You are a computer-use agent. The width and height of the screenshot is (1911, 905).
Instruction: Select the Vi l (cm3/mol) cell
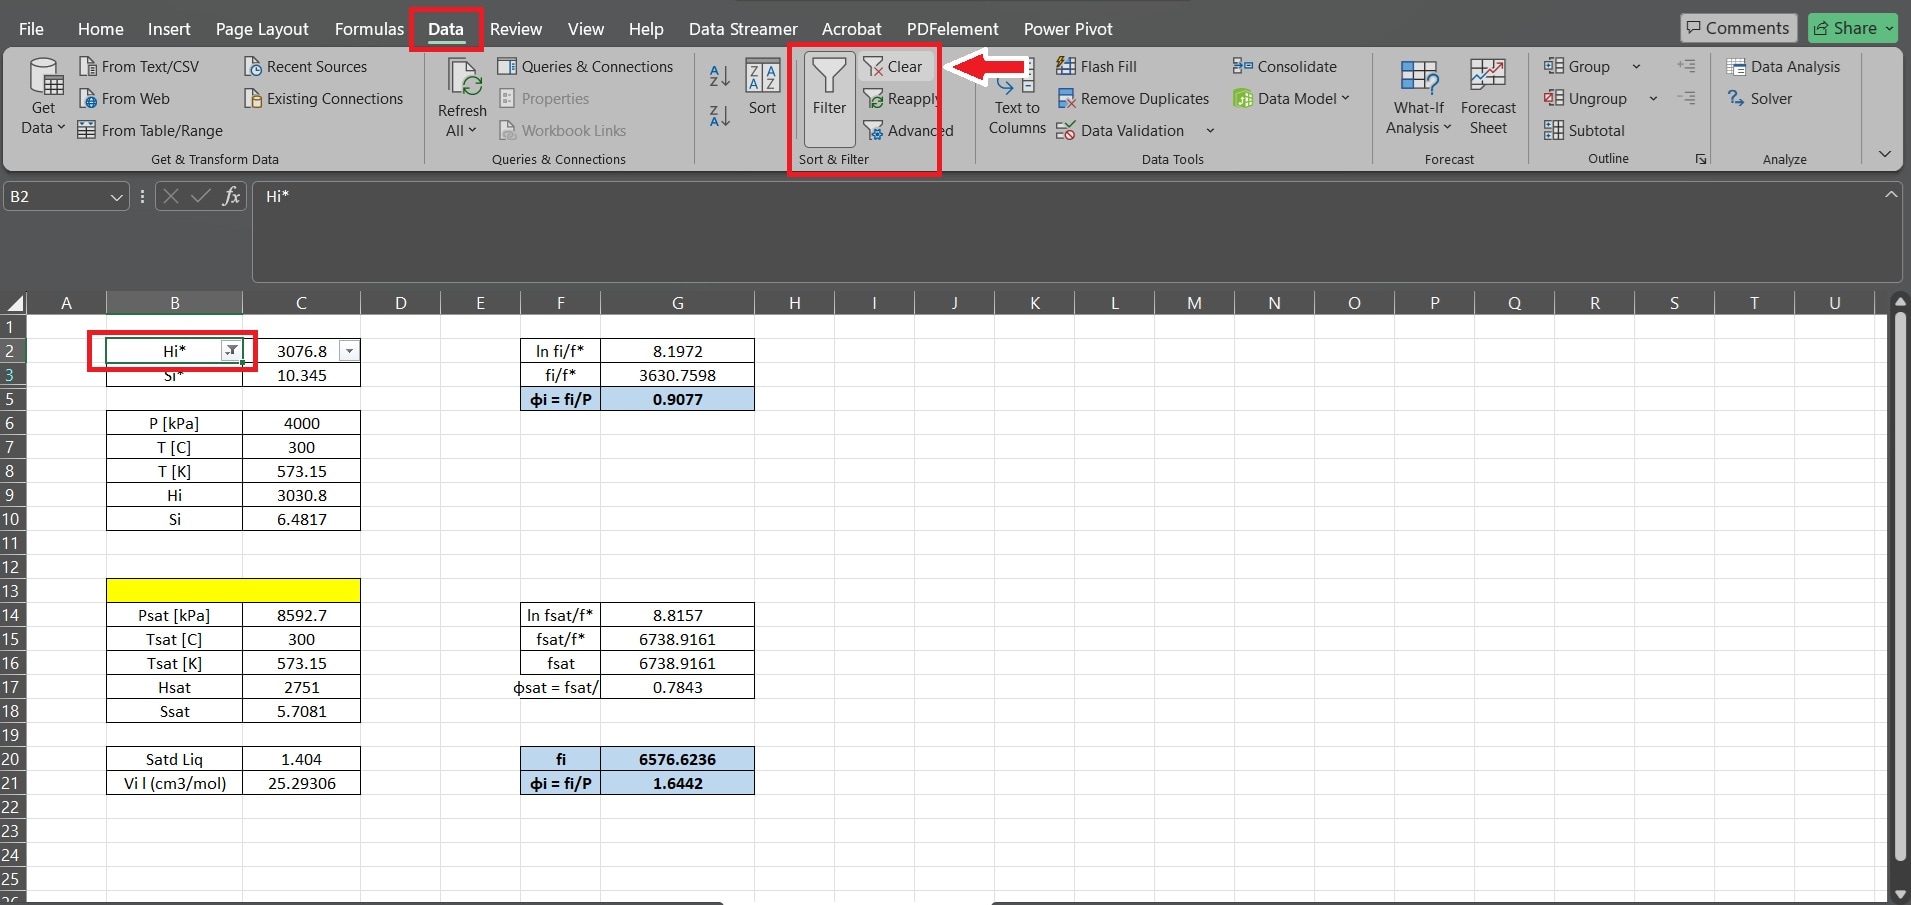click(174, 783)
